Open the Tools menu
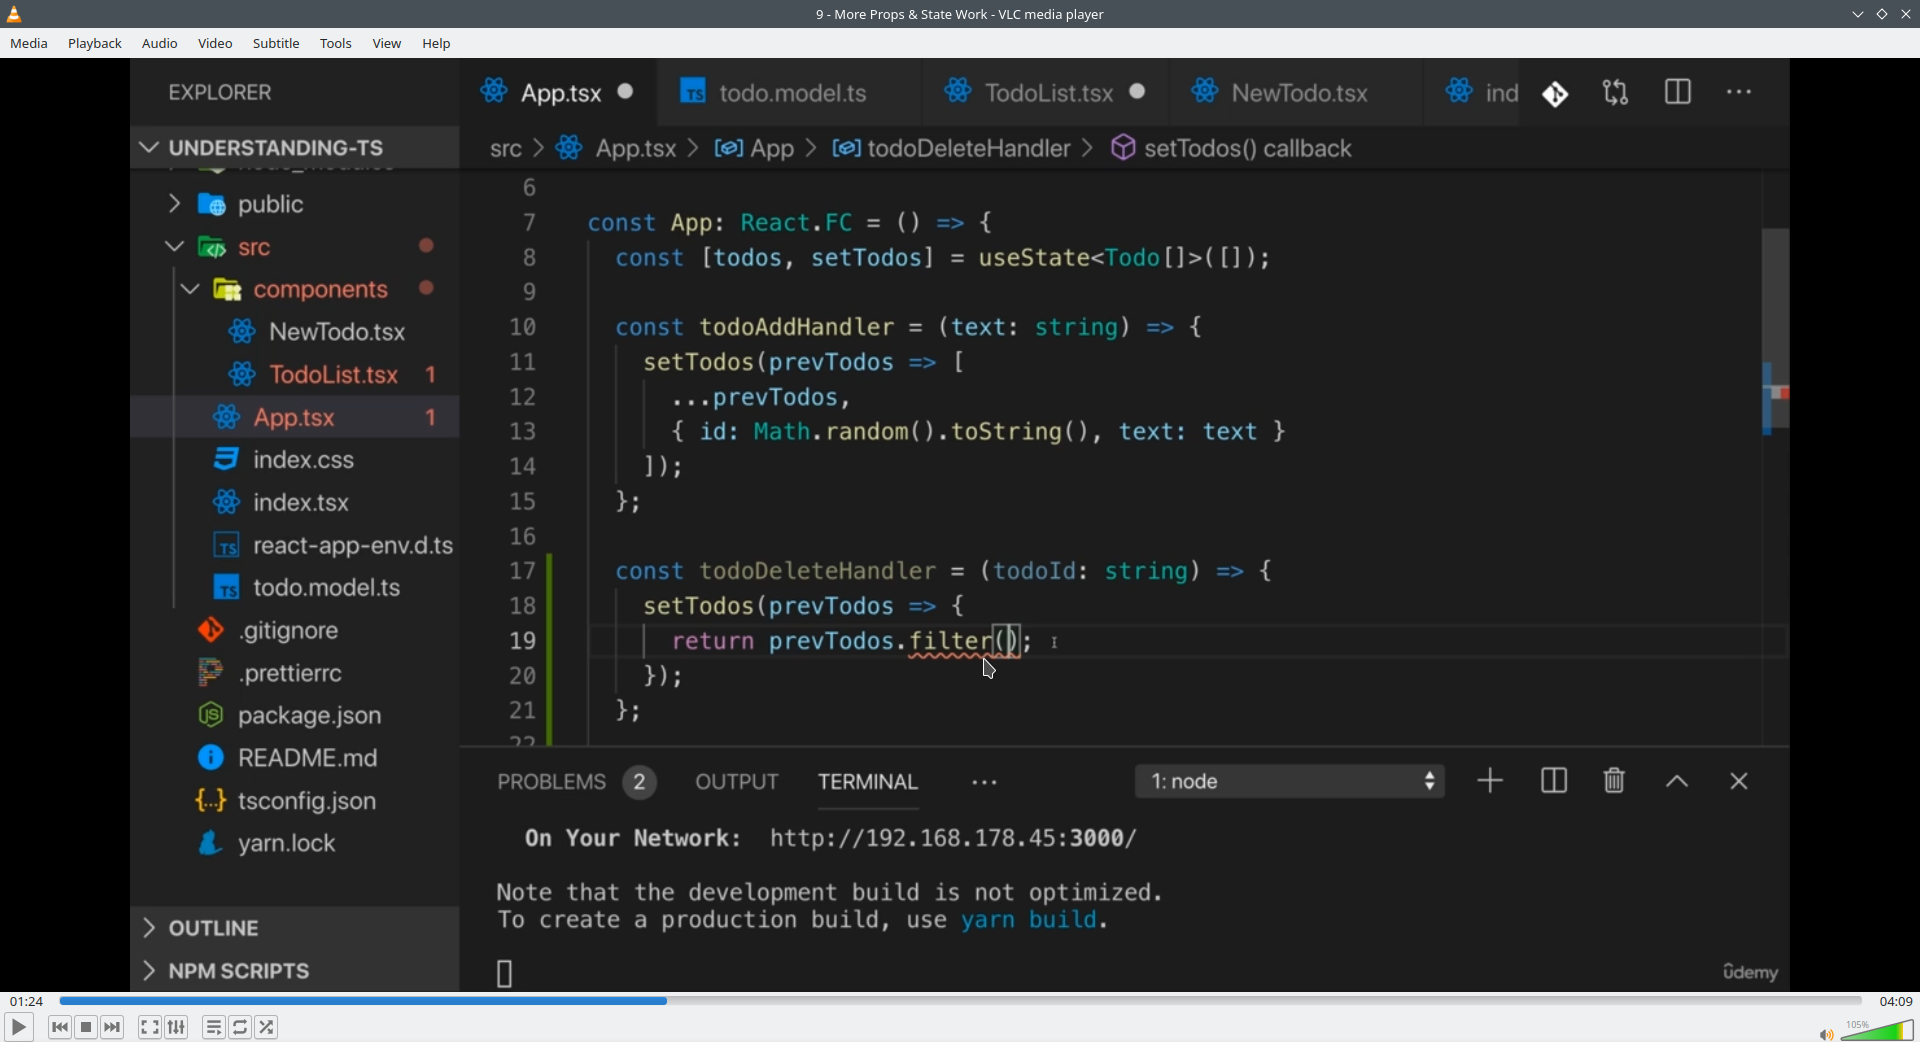 coord(336,44)
